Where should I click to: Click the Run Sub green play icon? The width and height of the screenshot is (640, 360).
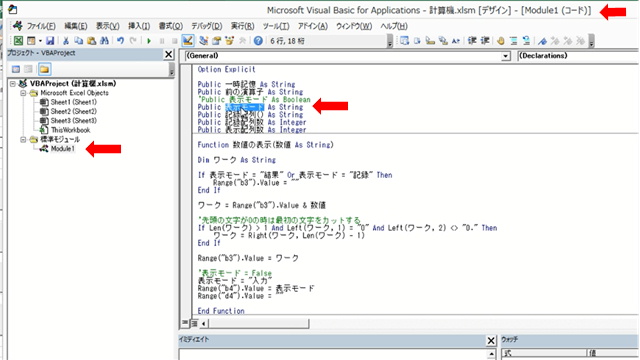(149, 40)
